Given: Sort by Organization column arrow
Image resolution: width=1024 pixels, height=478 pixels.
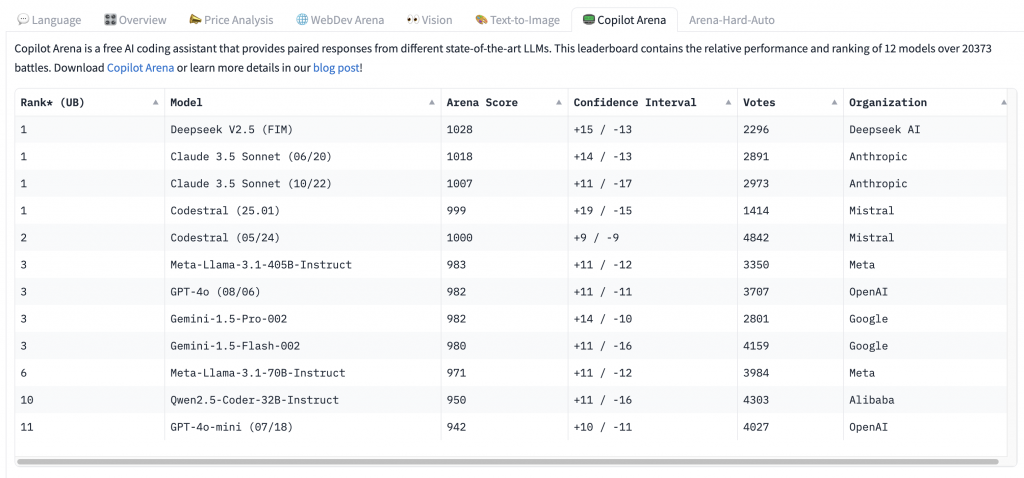Looking at the screenshot, I should (x=1004, y=103).
